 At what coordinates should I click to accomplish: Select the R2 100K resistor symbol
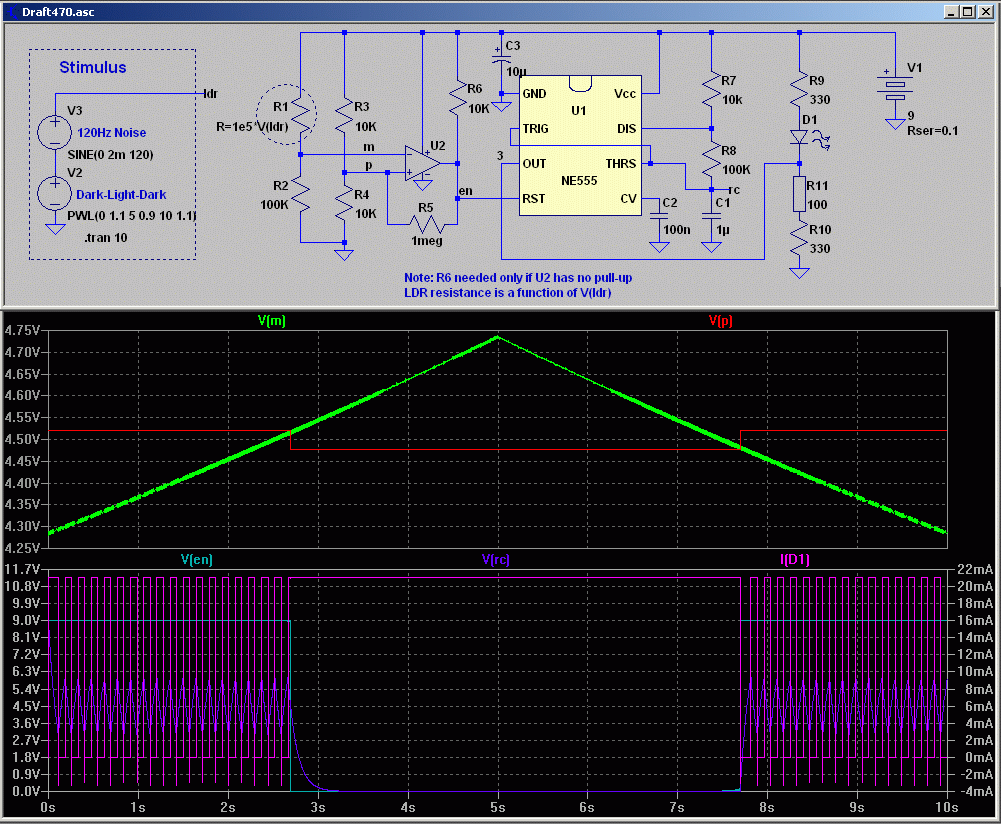point(300,195)
